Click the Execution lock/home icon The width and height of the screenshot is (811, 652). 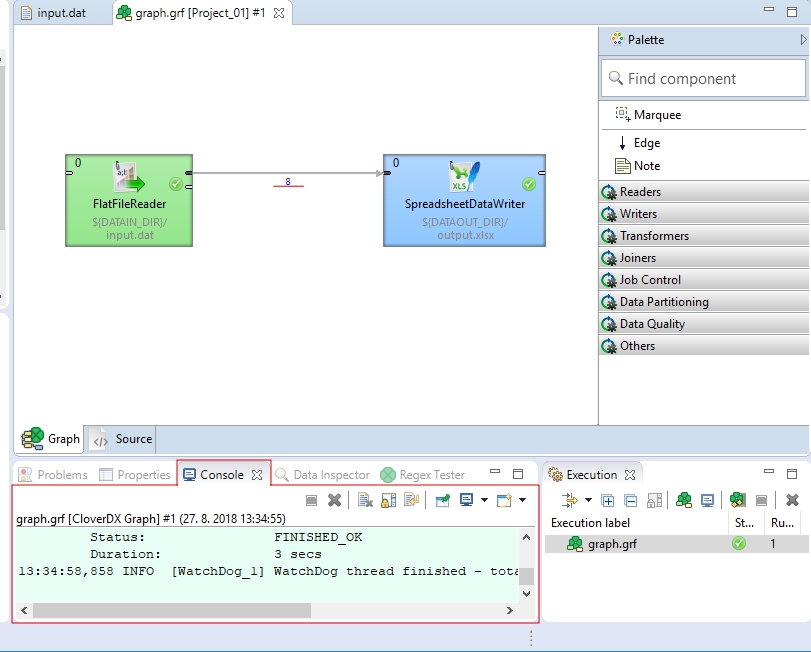654,500
